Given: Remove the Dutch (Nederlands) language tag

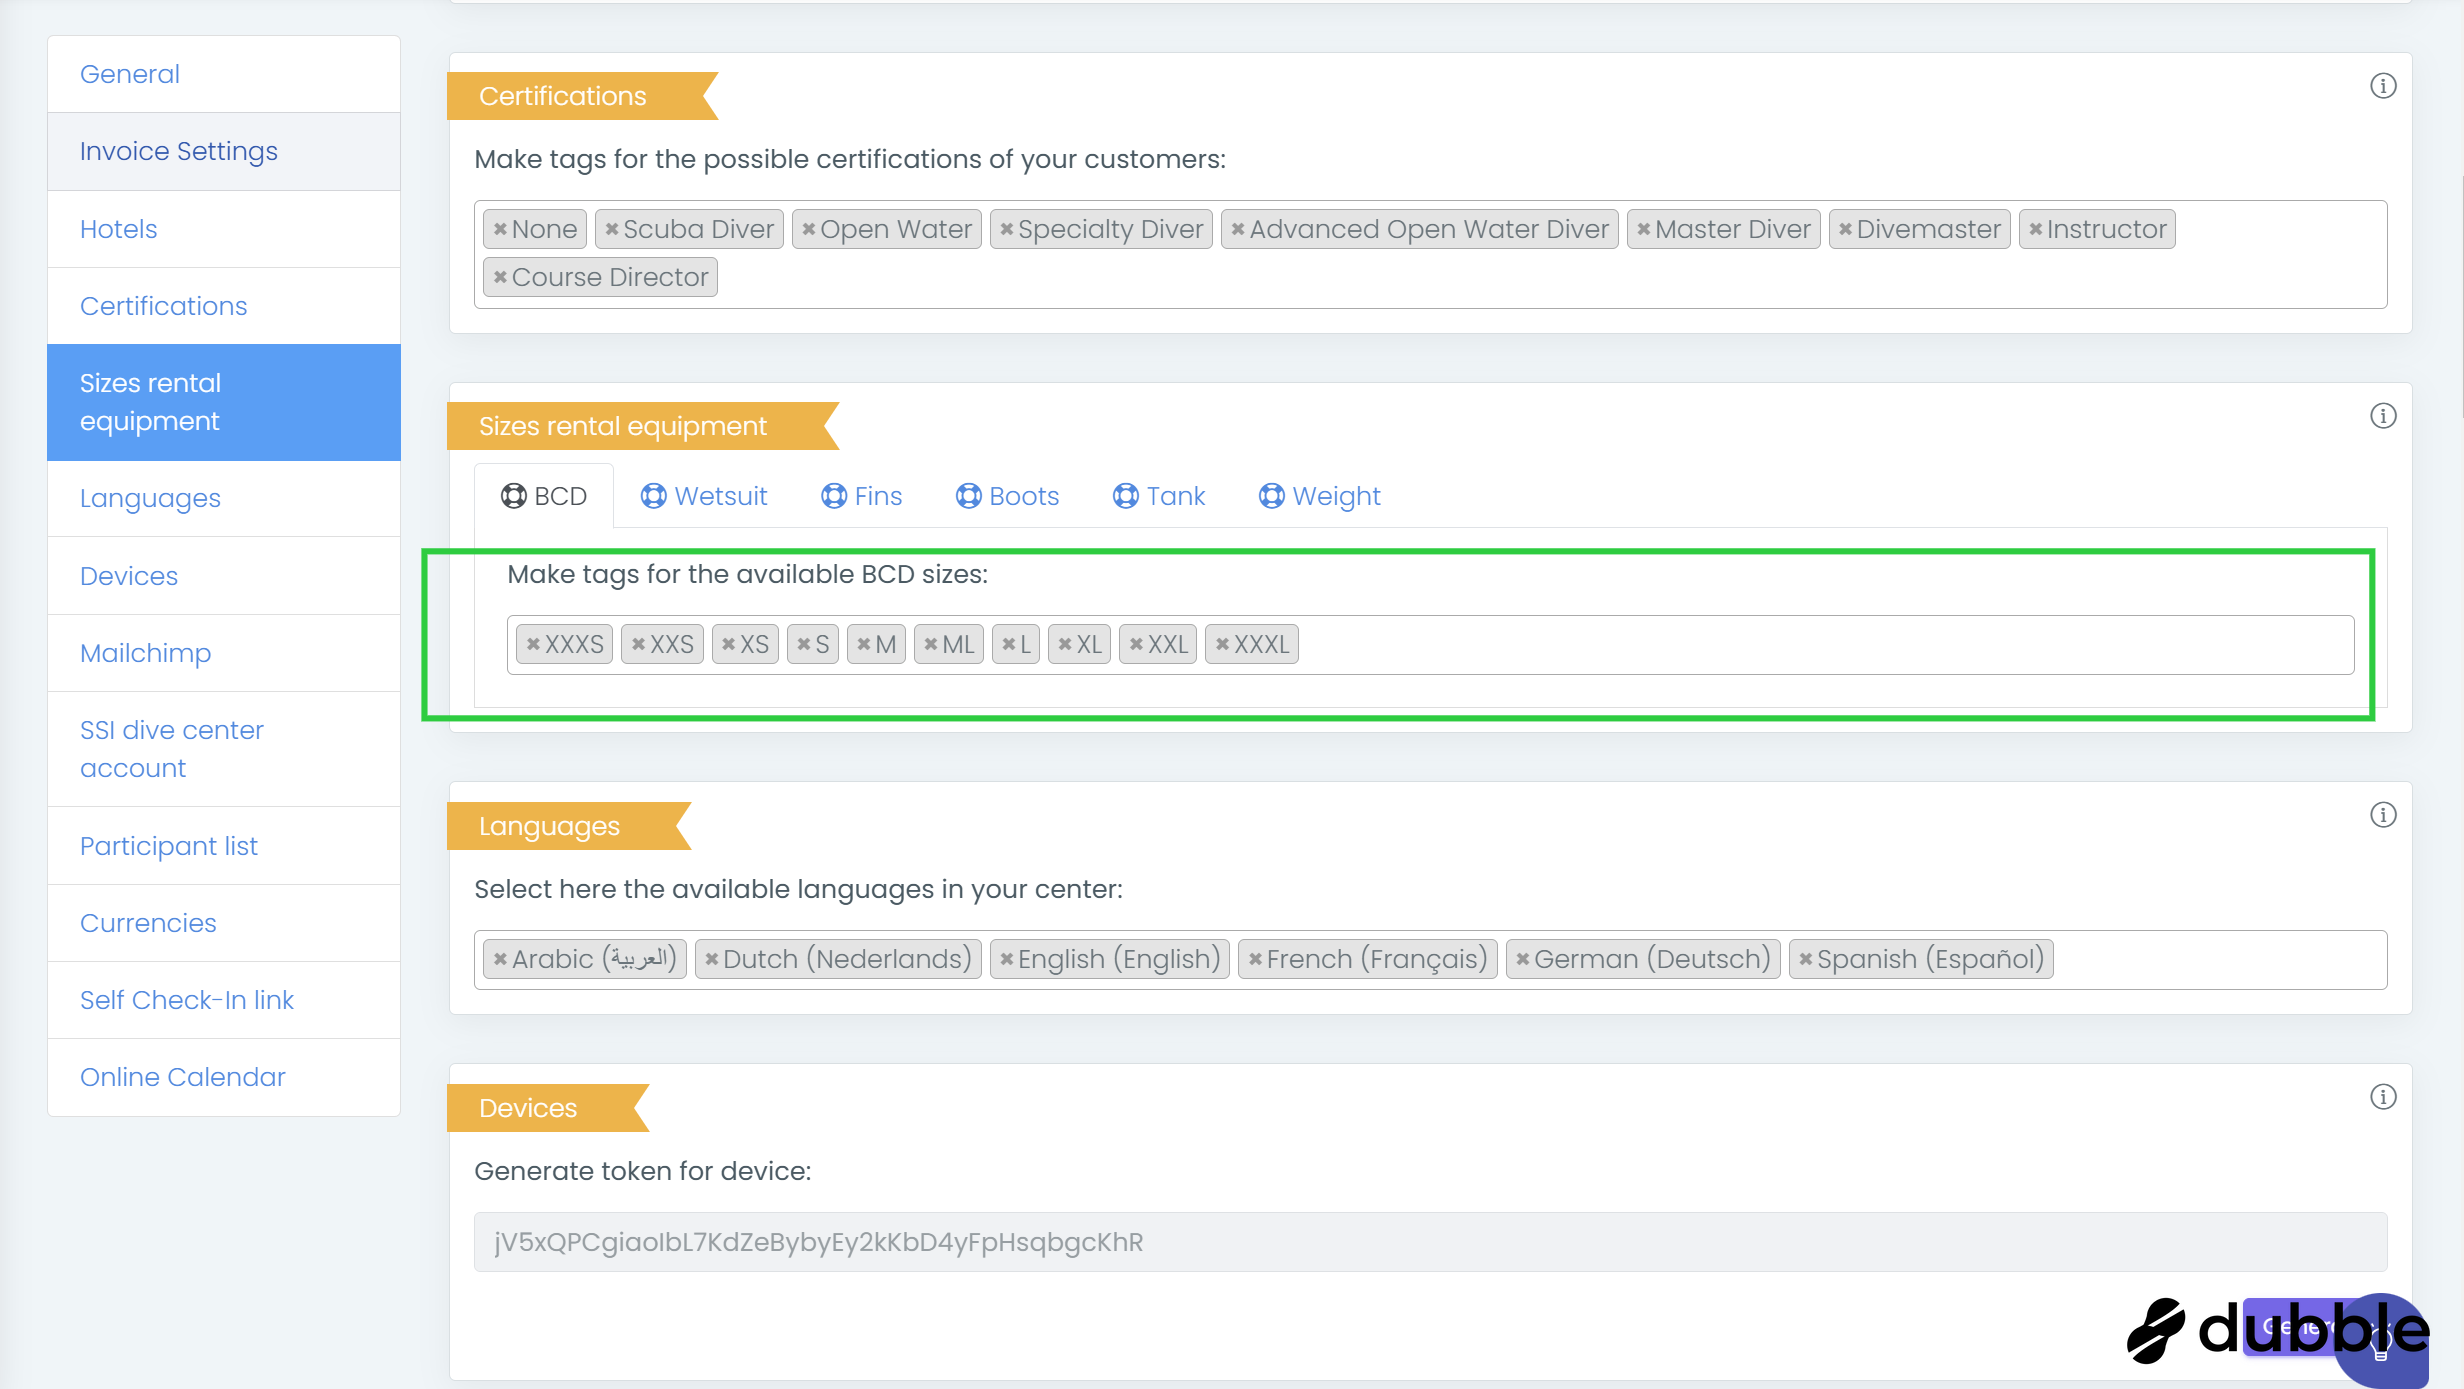Looking at the screenshot, I should coord(711,959).
